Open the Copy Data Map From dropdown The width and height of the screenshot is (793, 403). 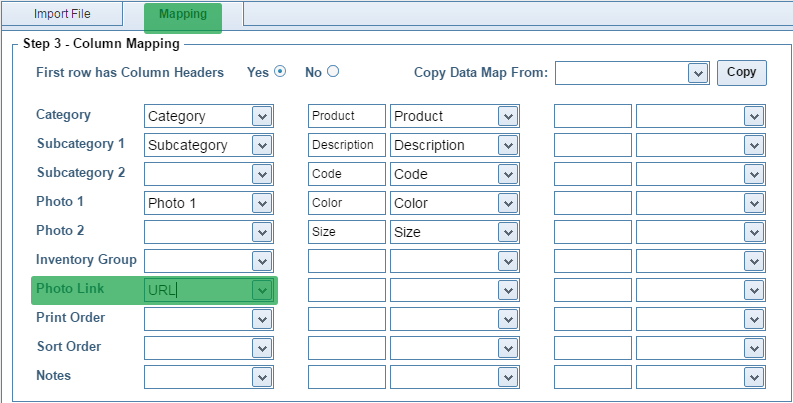tap(697, 73)
